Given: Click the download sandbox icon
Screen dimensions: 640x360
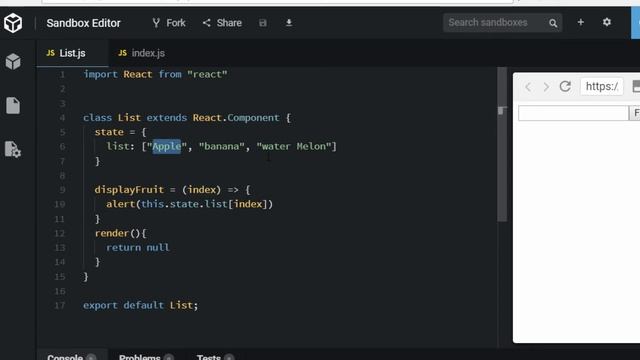Looking at the screenshot, I should [289, 22].
